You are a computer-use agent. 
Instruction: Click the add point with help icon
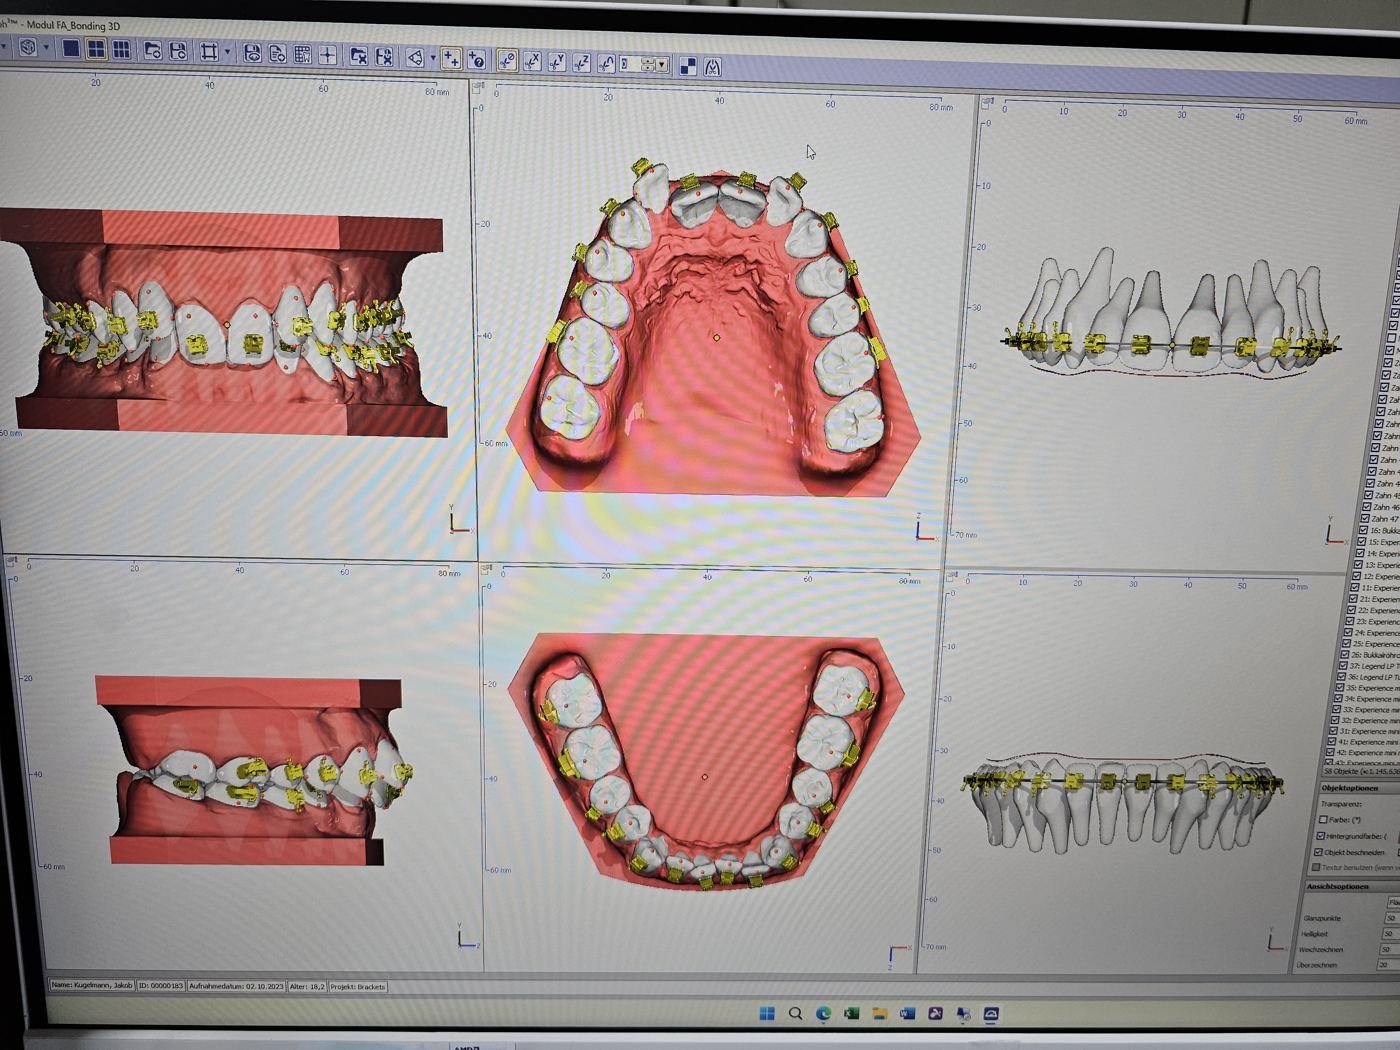476,60
